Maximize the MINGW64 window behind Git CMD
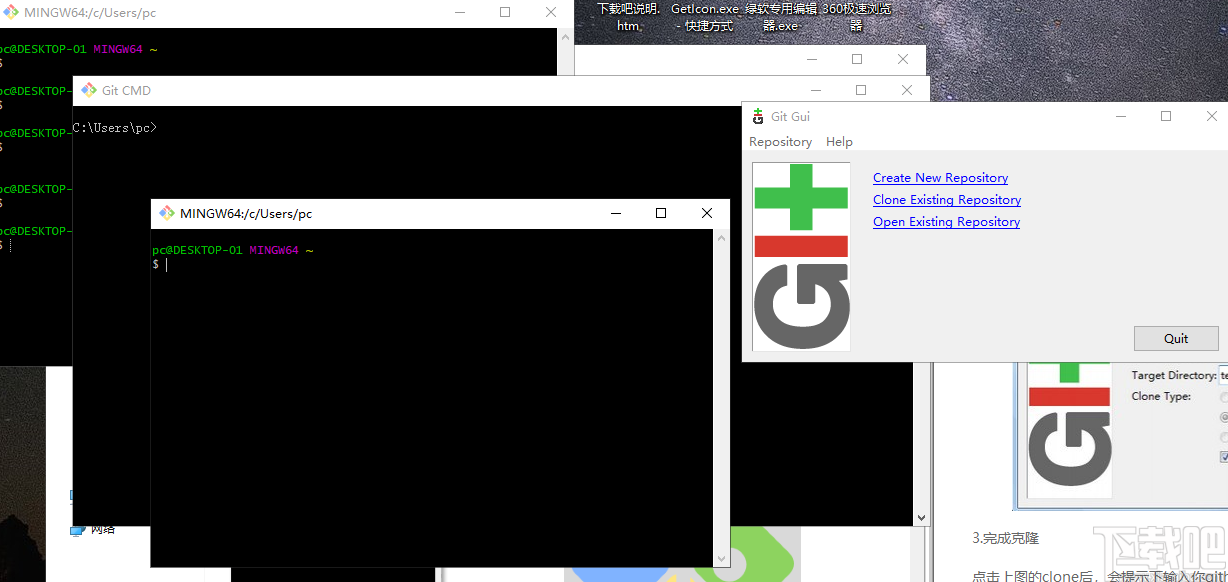The image size is (1228, 582). (505, 12)
